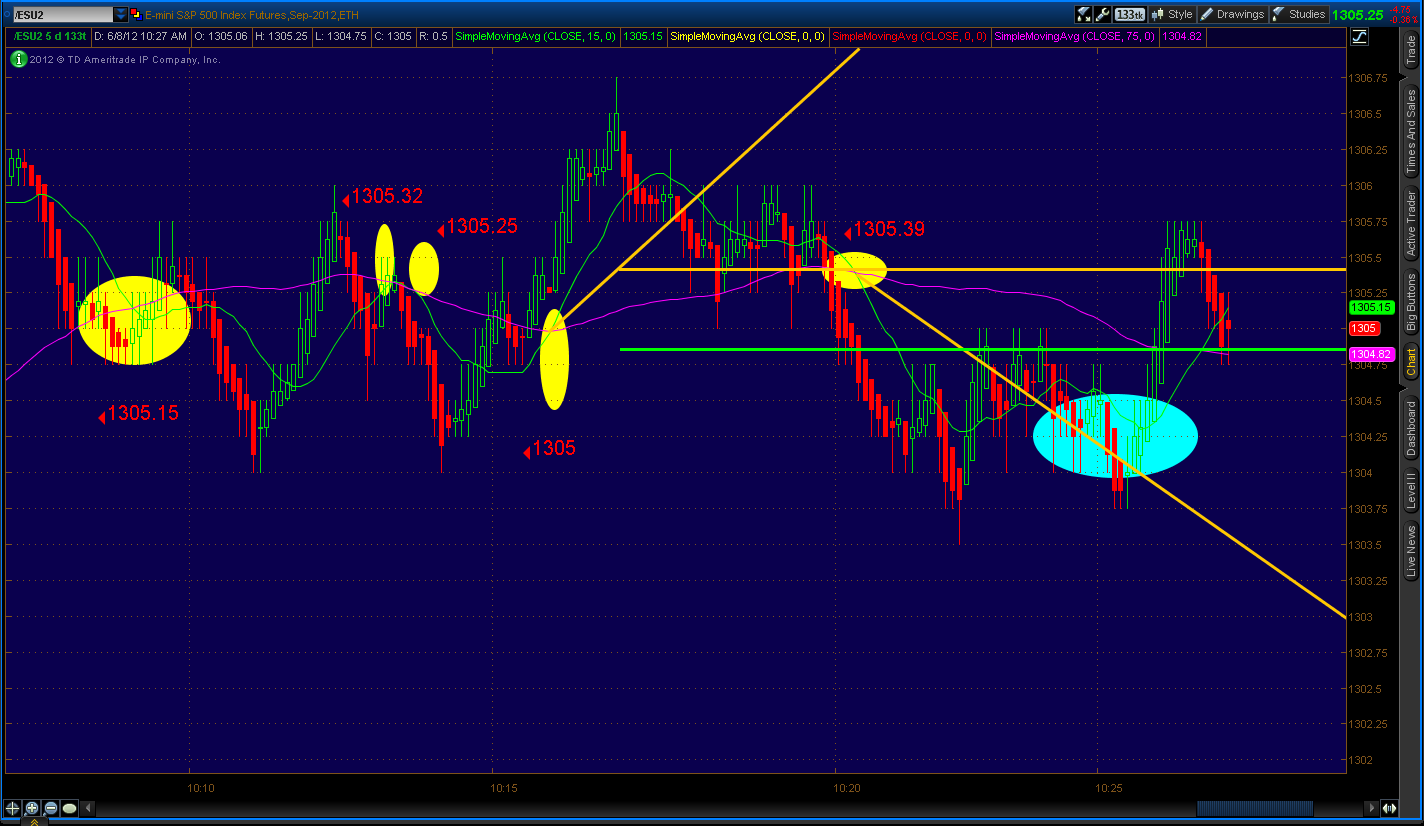Click the red 1305 price axis bubble
Viewport: 1424px width, 826px height.
(1365, 328)
